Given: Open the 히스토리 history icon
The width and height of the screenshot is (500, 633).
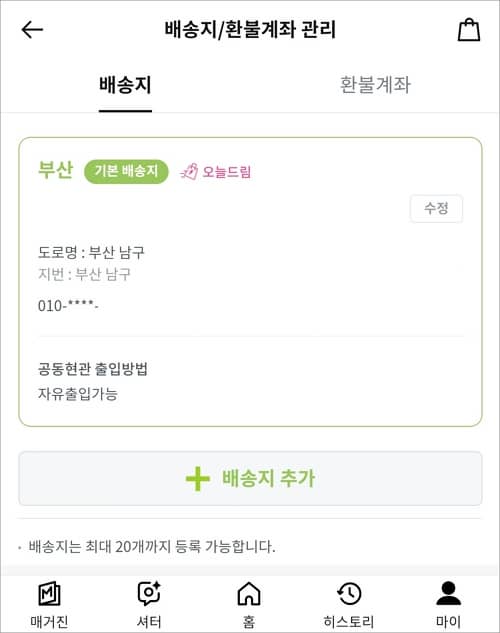Looking at the screenshot, I should [349, 593].
